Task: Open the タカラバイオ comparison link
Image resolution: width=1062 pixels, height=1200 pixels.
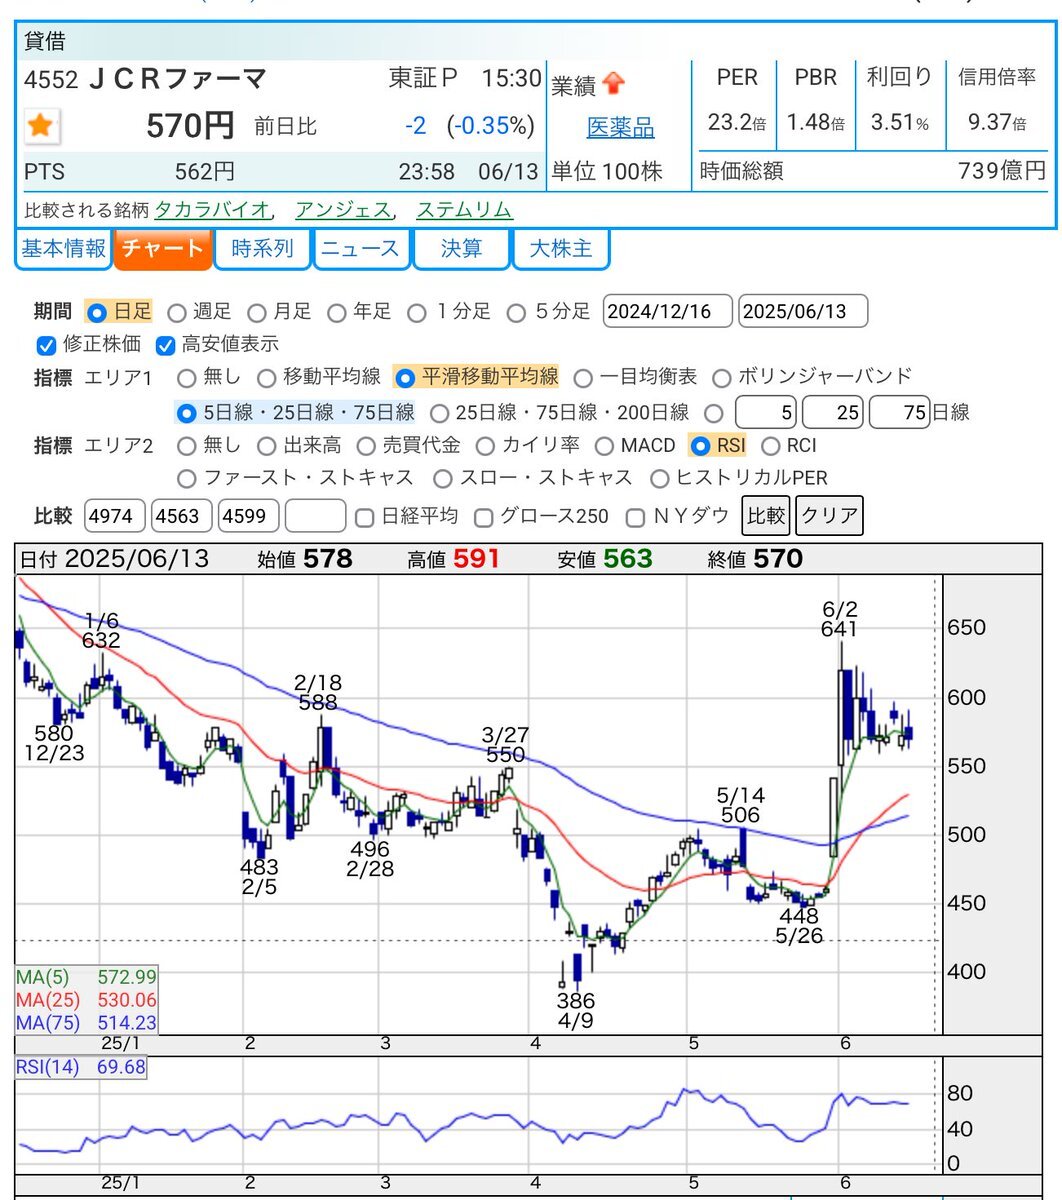Action: tap(211, 210)
